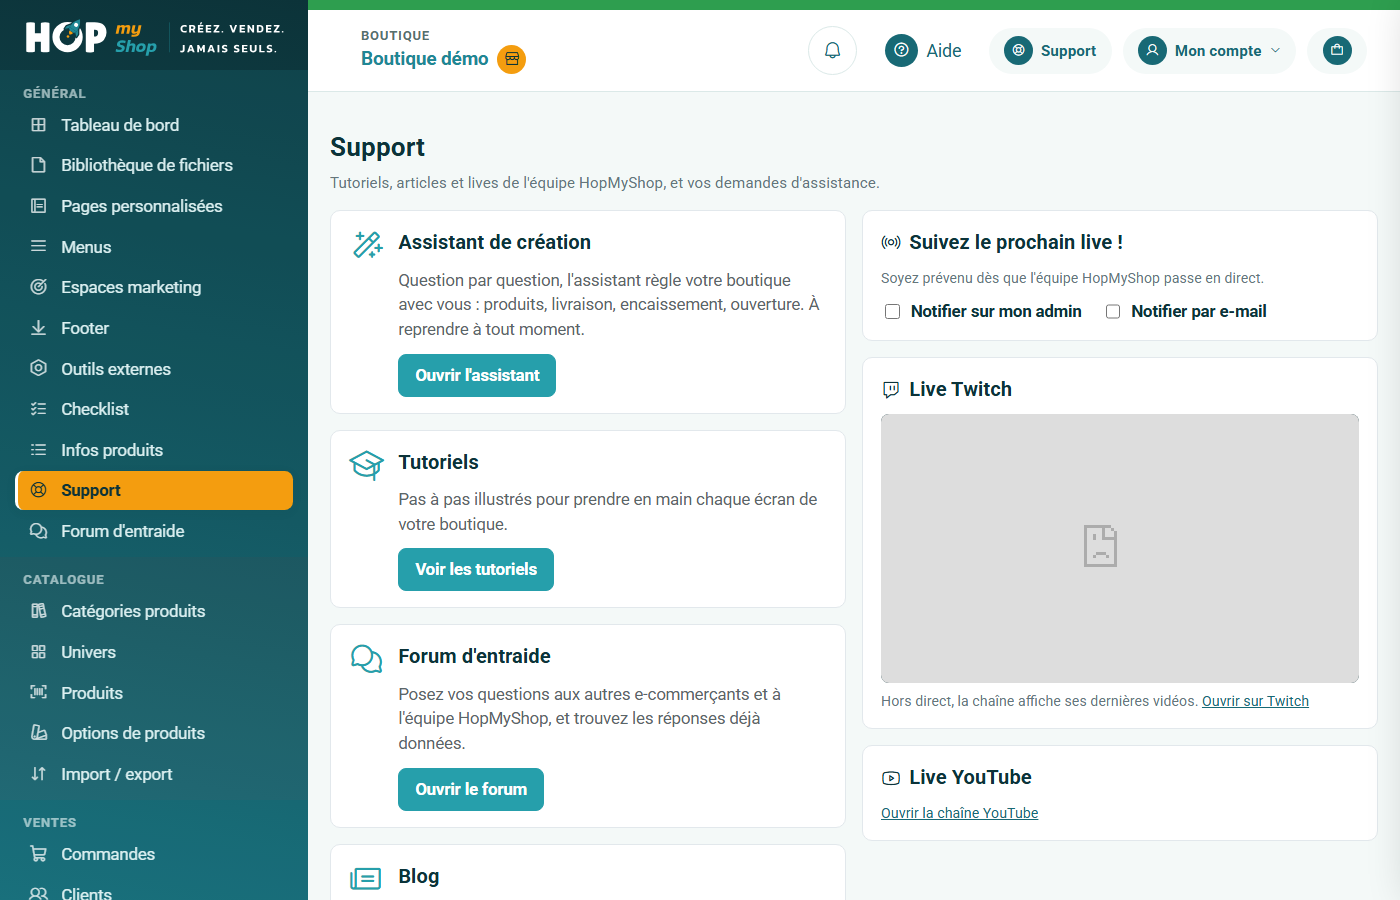Click the lifebuoy icon in header Support button
Screen dimensions: 1400x900
1018,50
